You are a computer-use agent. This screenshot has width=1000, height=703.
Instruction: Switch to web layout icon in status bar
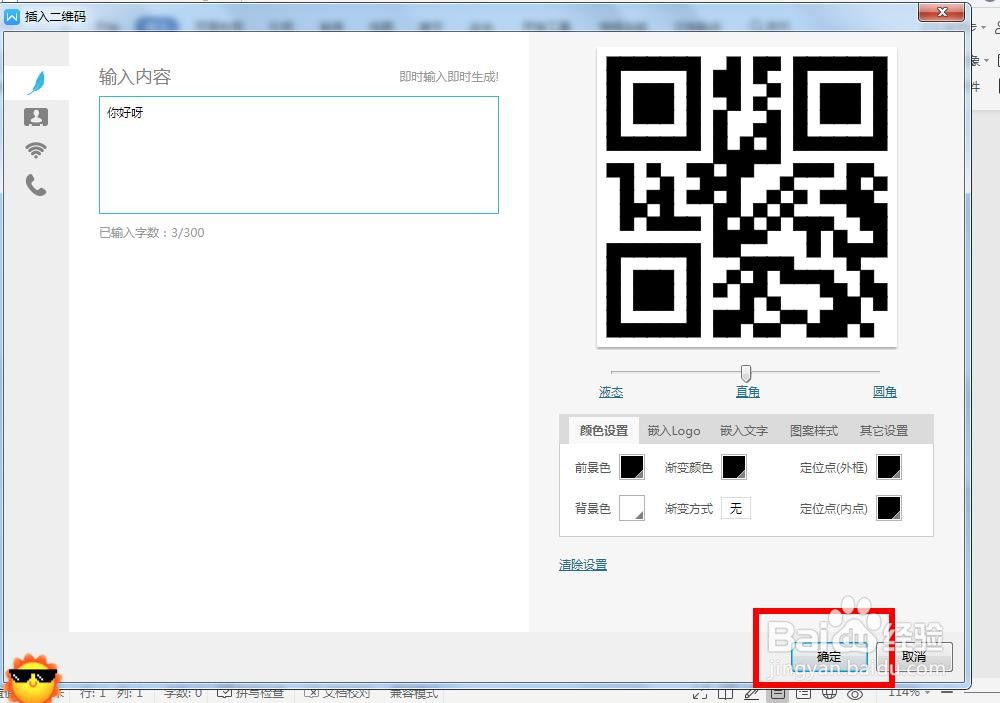(x=829, y=693)
